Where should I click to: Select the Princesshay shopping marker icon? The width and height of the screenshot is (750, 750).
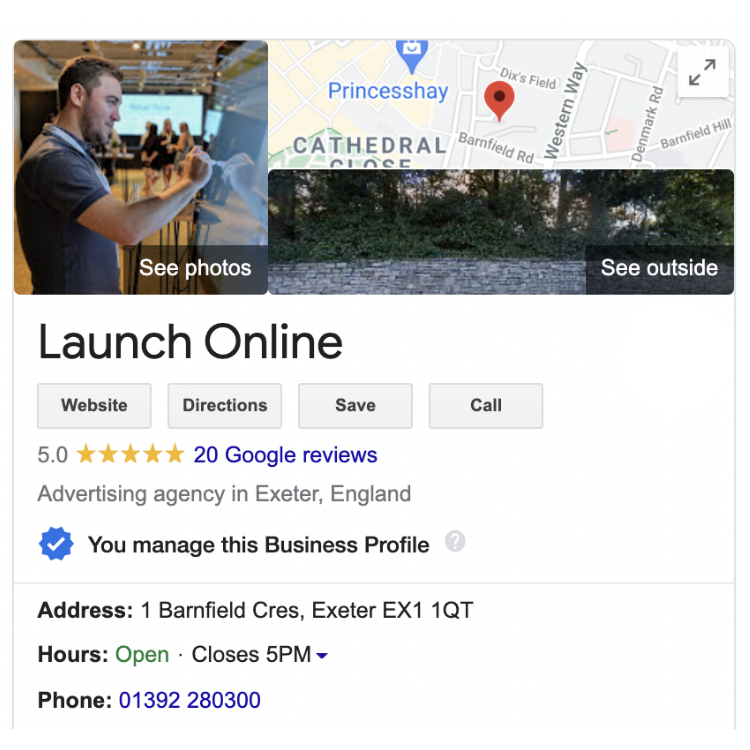click(x=412, y=56)
